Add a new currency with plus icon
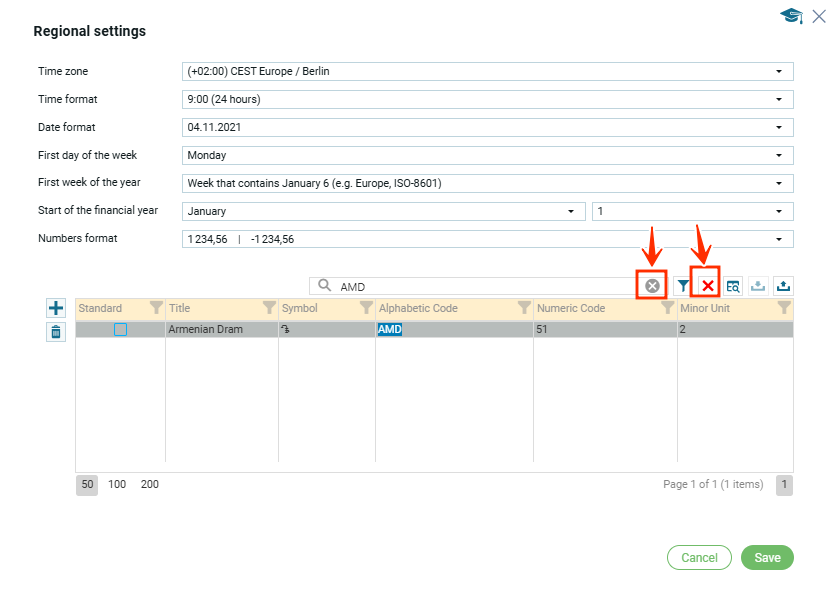837x589 pixels. click(56, 309)
